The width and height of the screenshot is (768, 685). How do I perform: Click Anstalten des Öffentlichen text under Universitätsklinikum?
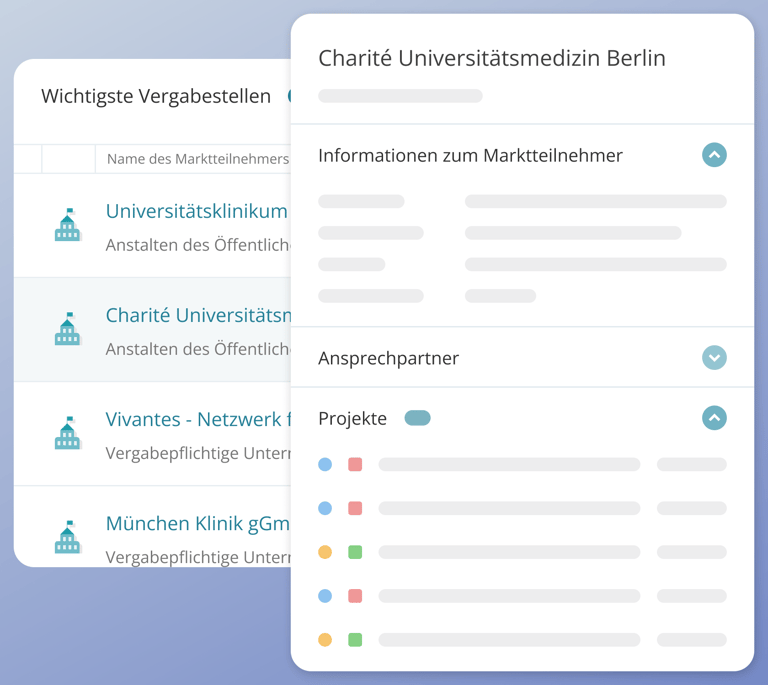click(198, 245)
